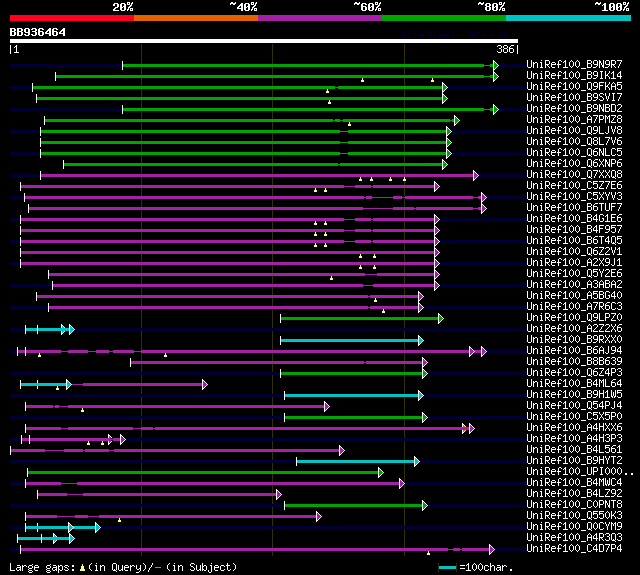Click the cyan alignment bar in the B9HYT2 row
Image resolution: width=640 pixels, height=575 pixels.
358,462
